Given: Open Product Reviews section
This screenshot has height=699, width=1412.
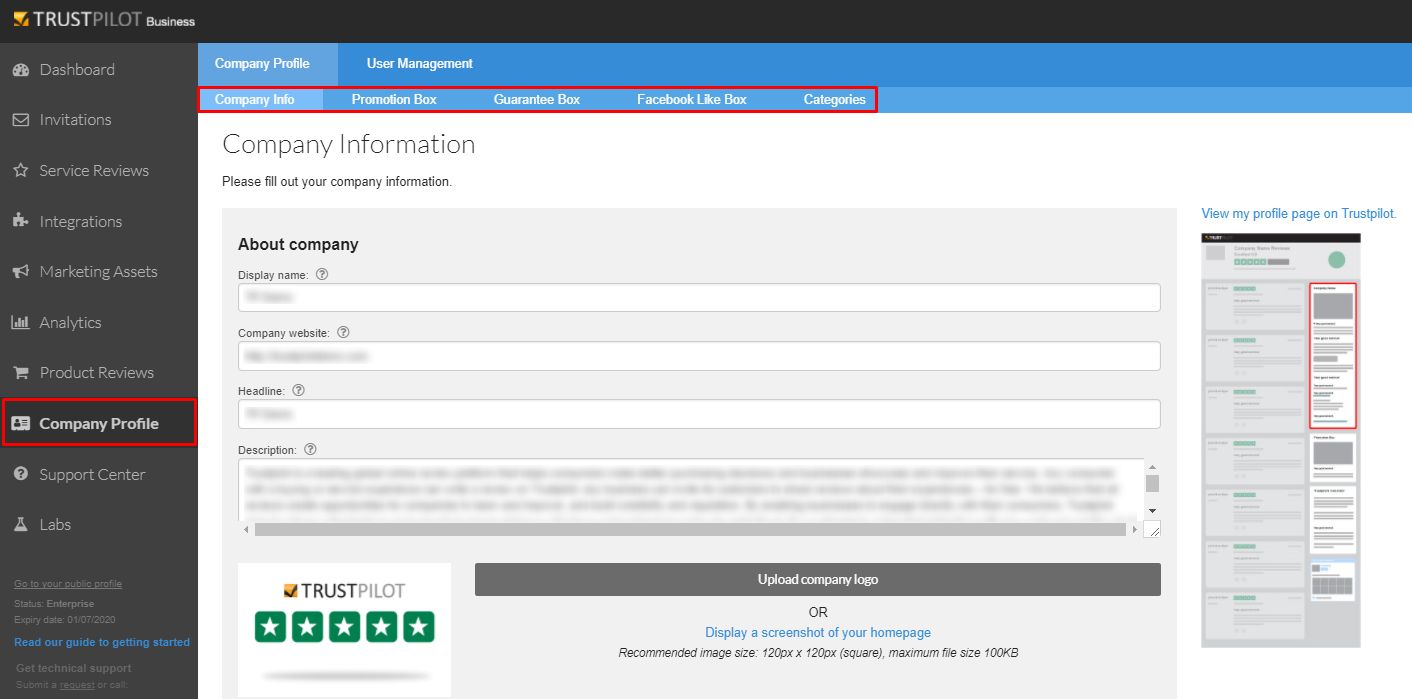Looking at the screenshot, I should [x=97, y=373].
